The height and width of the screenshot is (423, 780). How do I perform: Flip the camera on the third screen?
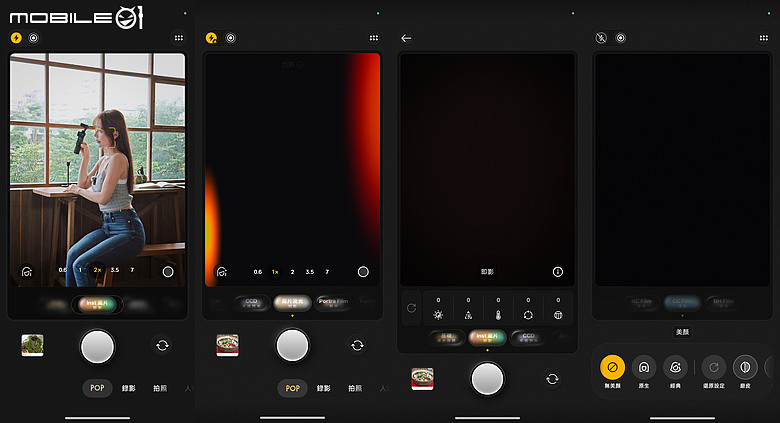point(552,379)
